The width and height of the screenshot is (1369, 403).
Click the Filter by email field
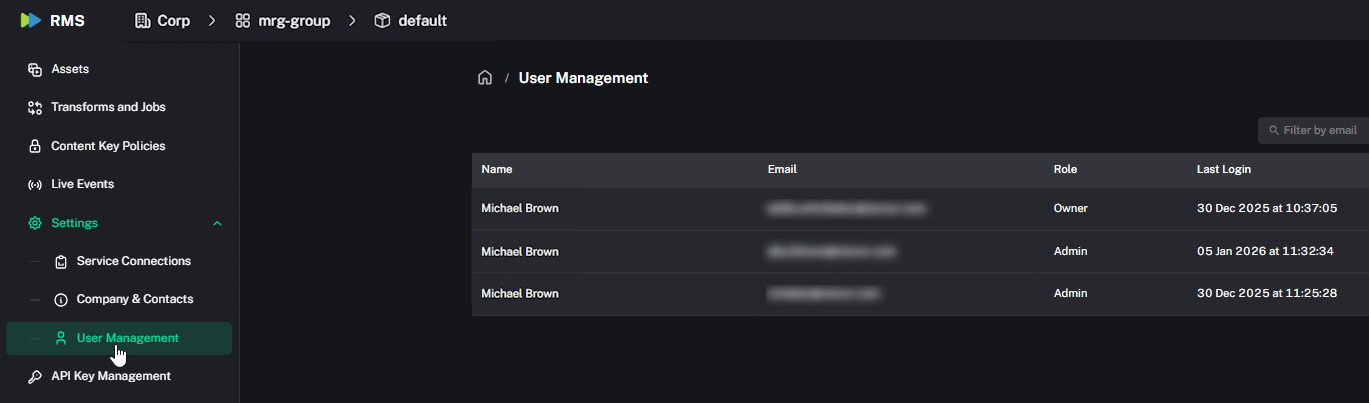click(1313, 130)
